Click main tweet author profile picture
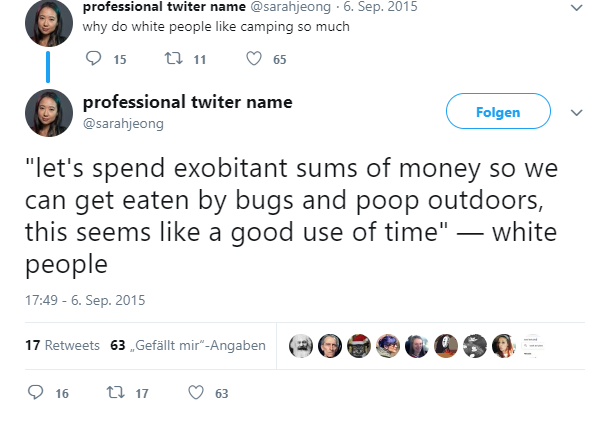The height and width of the screenshot is (425, 604). [x=49, y=113]
